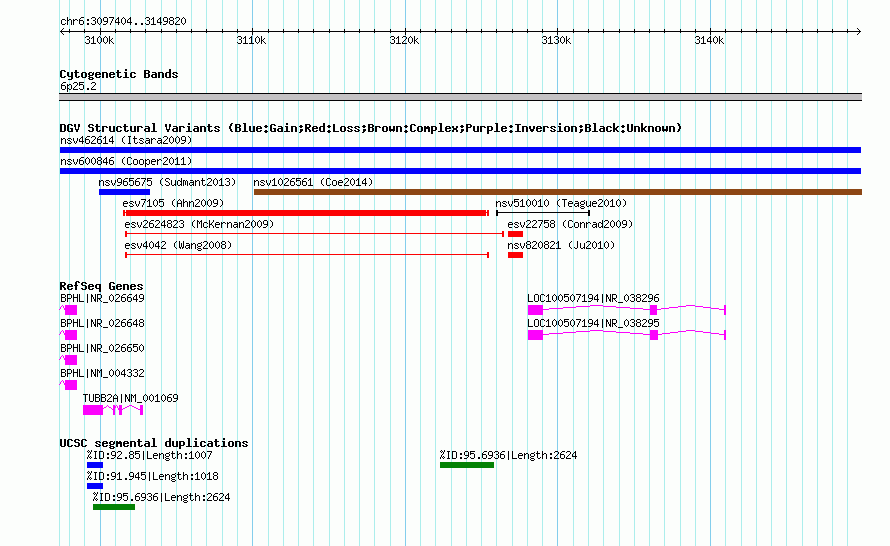Select the DGV Structural Variants track title
The image size is (890, 546).
(x=371, y=128)
